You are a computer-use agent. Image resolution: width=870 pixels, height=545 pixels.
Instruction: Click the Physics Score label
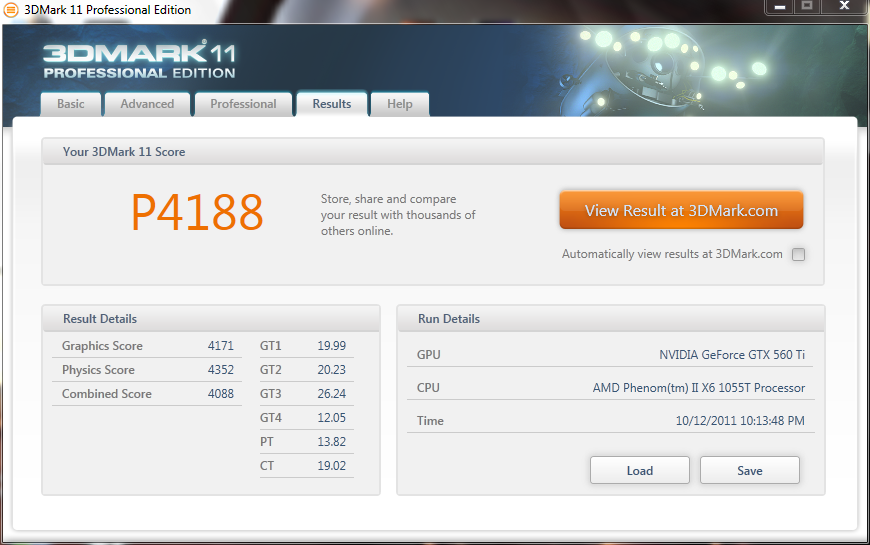[98, 370]
